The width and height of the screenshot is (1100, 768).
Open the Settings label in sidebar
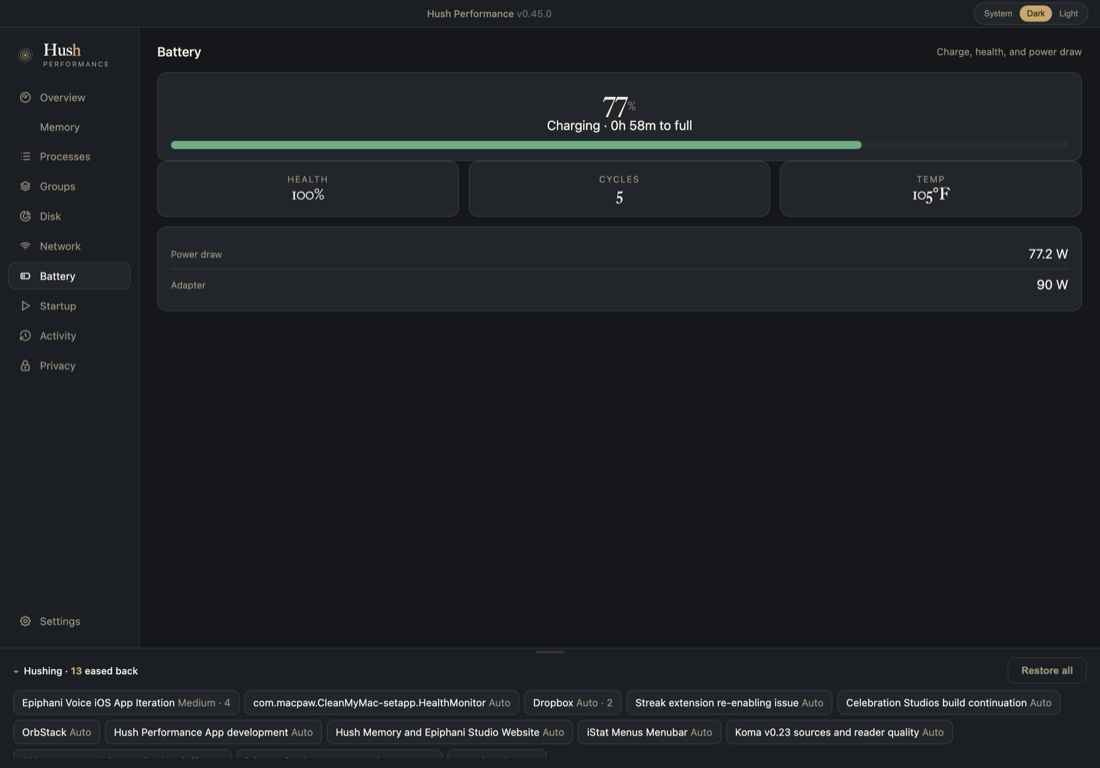pyautogui.click(x=60, y=621)
